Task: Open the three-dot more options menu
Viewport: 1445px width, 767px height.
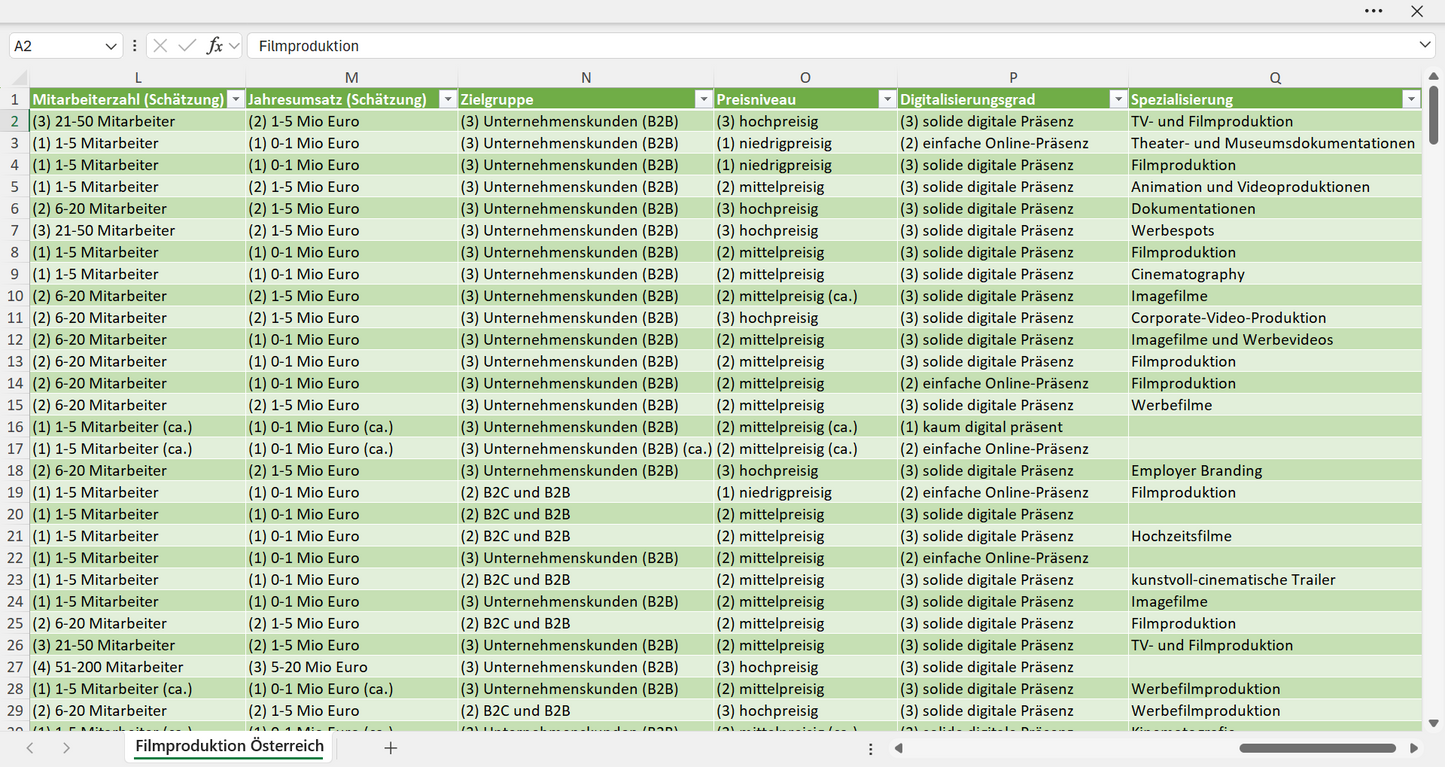Action: tap(1374, 11)
